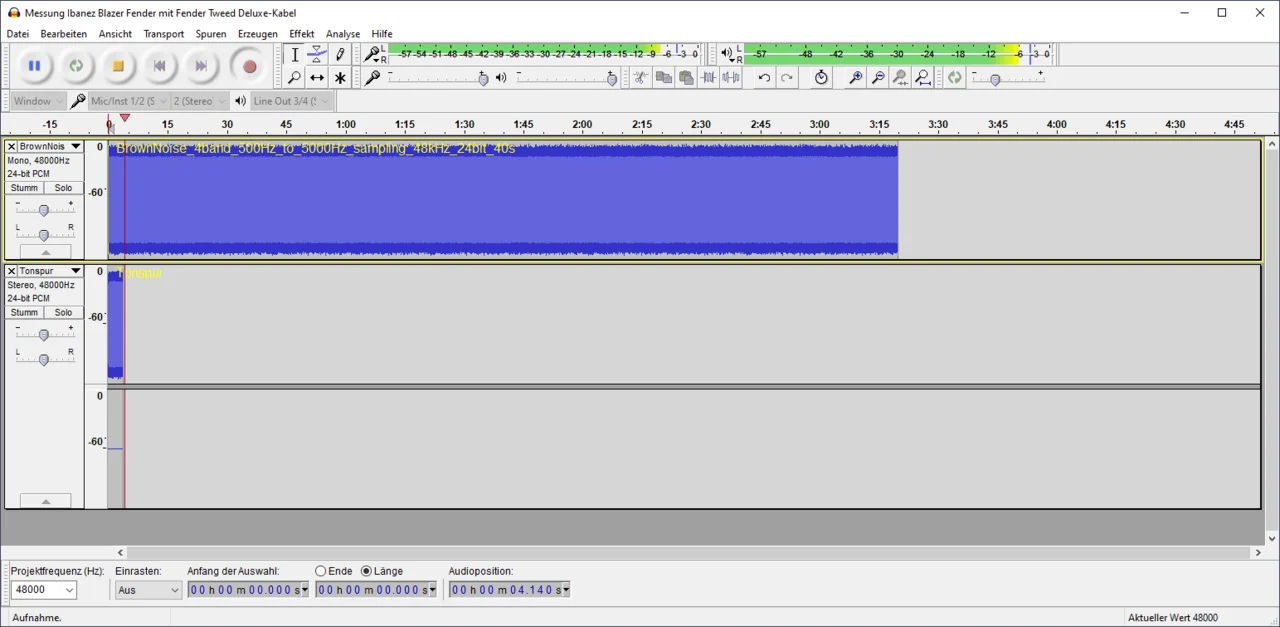Viewport: 1280px width, 627px height.
Task: Select the Envelope tool in the toolbar
Action: (317, 55)
